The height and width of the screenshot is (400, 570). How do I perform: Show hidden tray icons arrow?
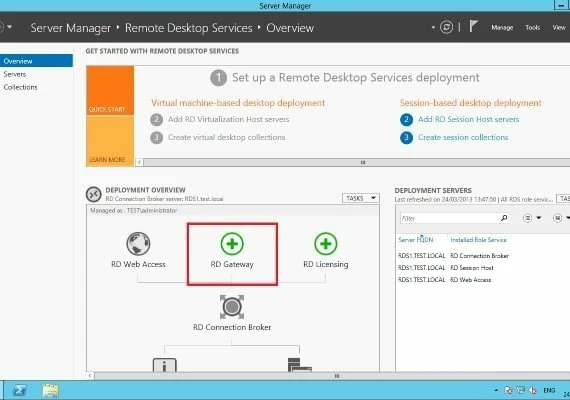[x=496, y=390]
